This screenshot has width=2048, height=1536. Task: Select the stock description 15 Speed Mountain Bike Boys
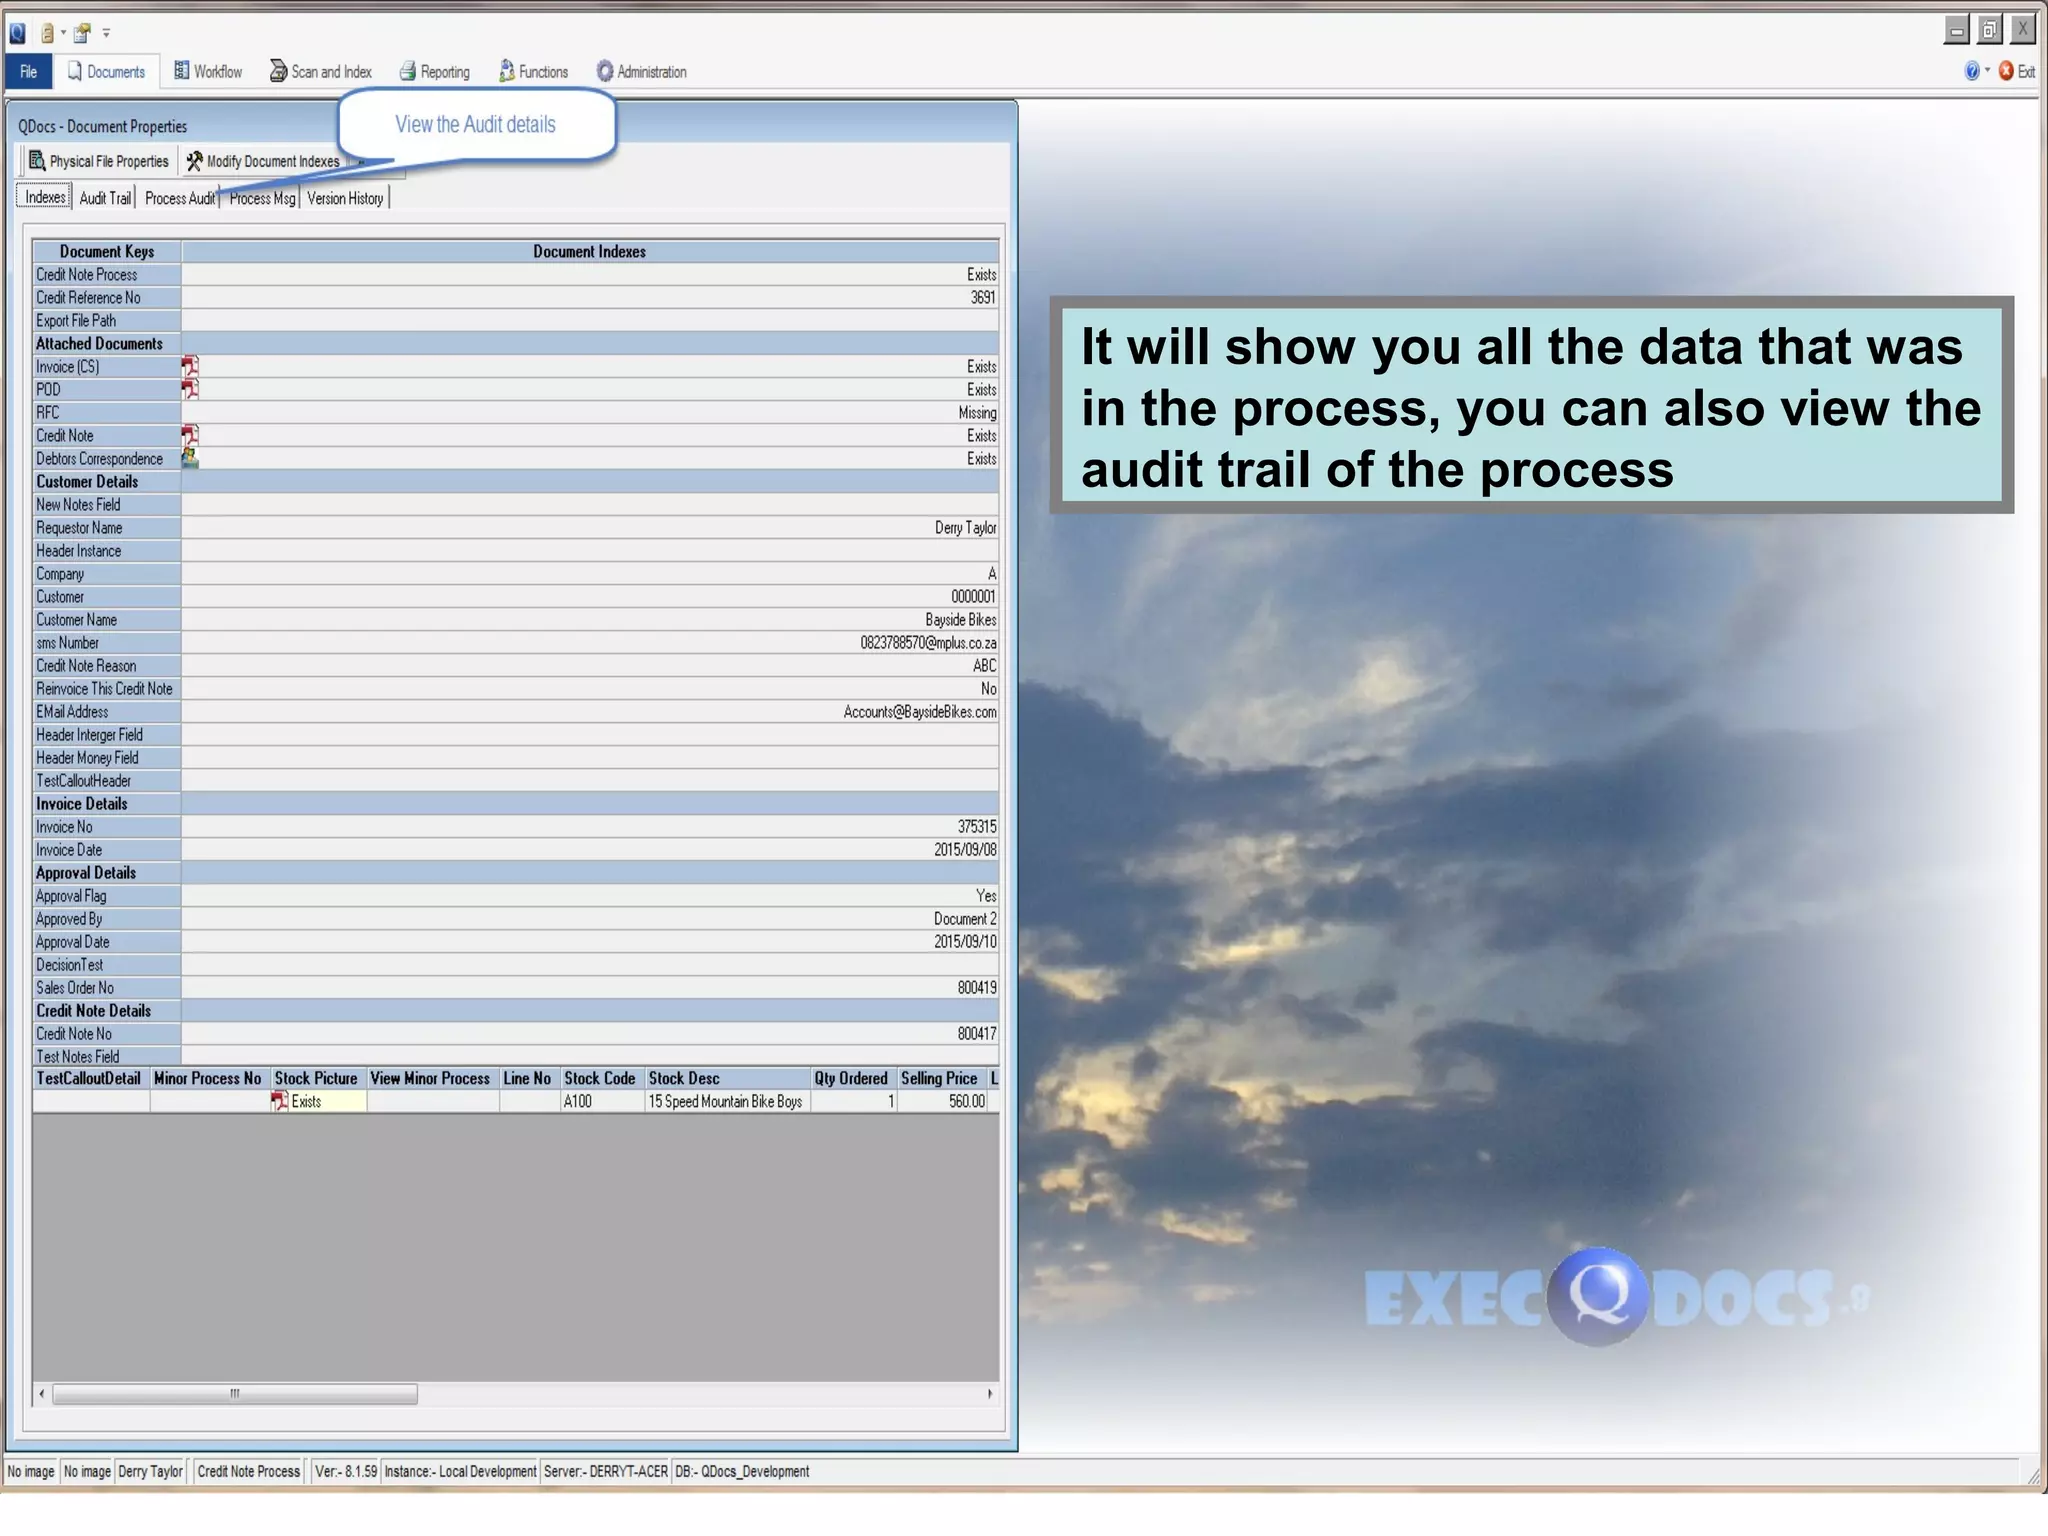click(x=726, y=1101)
